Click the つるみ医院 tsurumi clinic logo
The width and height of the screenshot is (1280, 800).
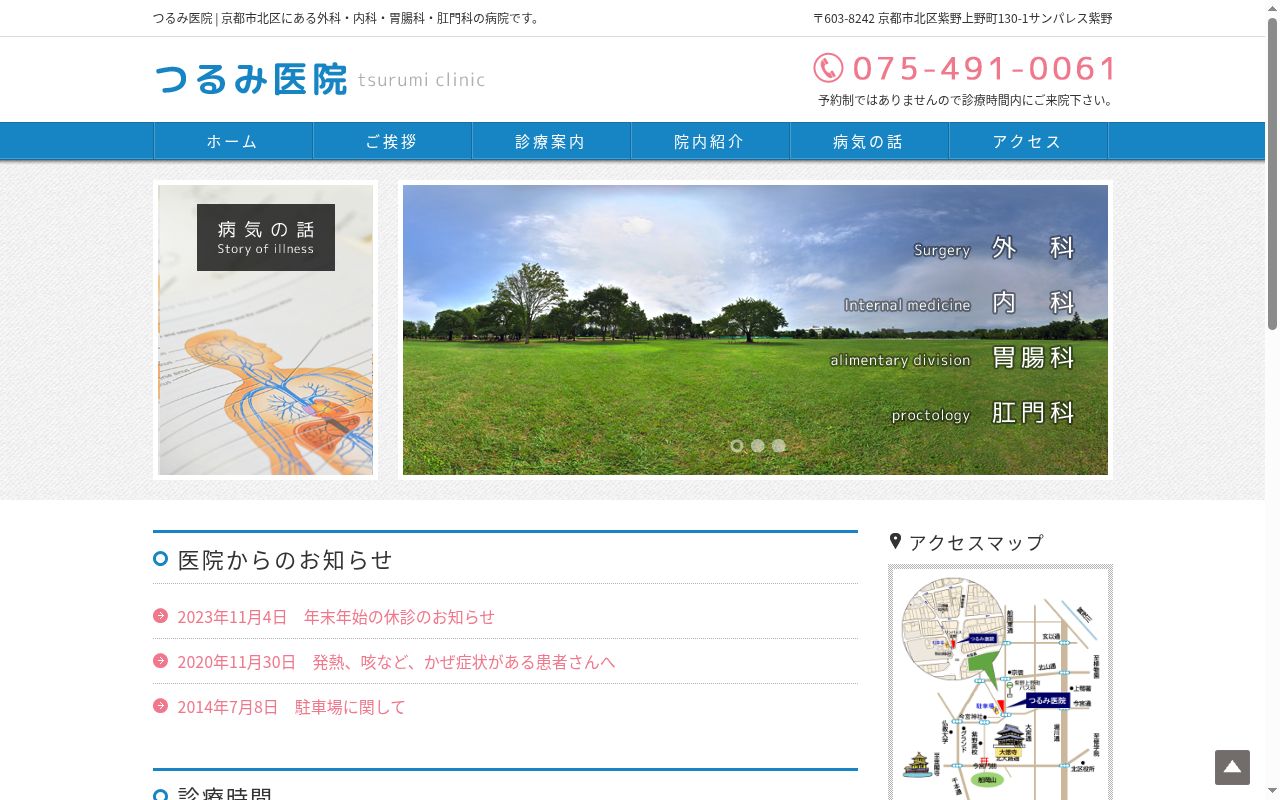click(320, 79)
